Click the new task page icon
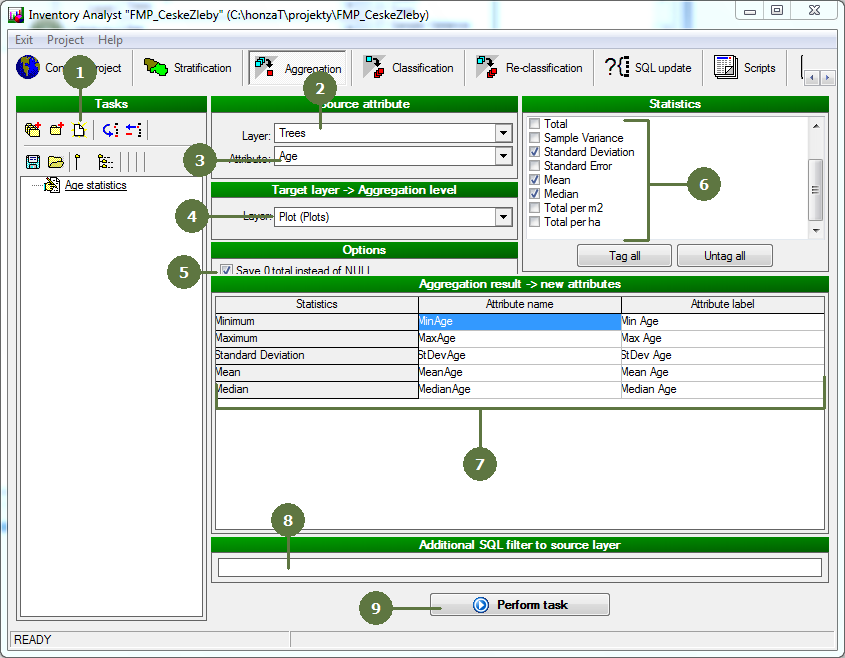The height and width of the screenshot is (658, 845). (x=80, y=129)
